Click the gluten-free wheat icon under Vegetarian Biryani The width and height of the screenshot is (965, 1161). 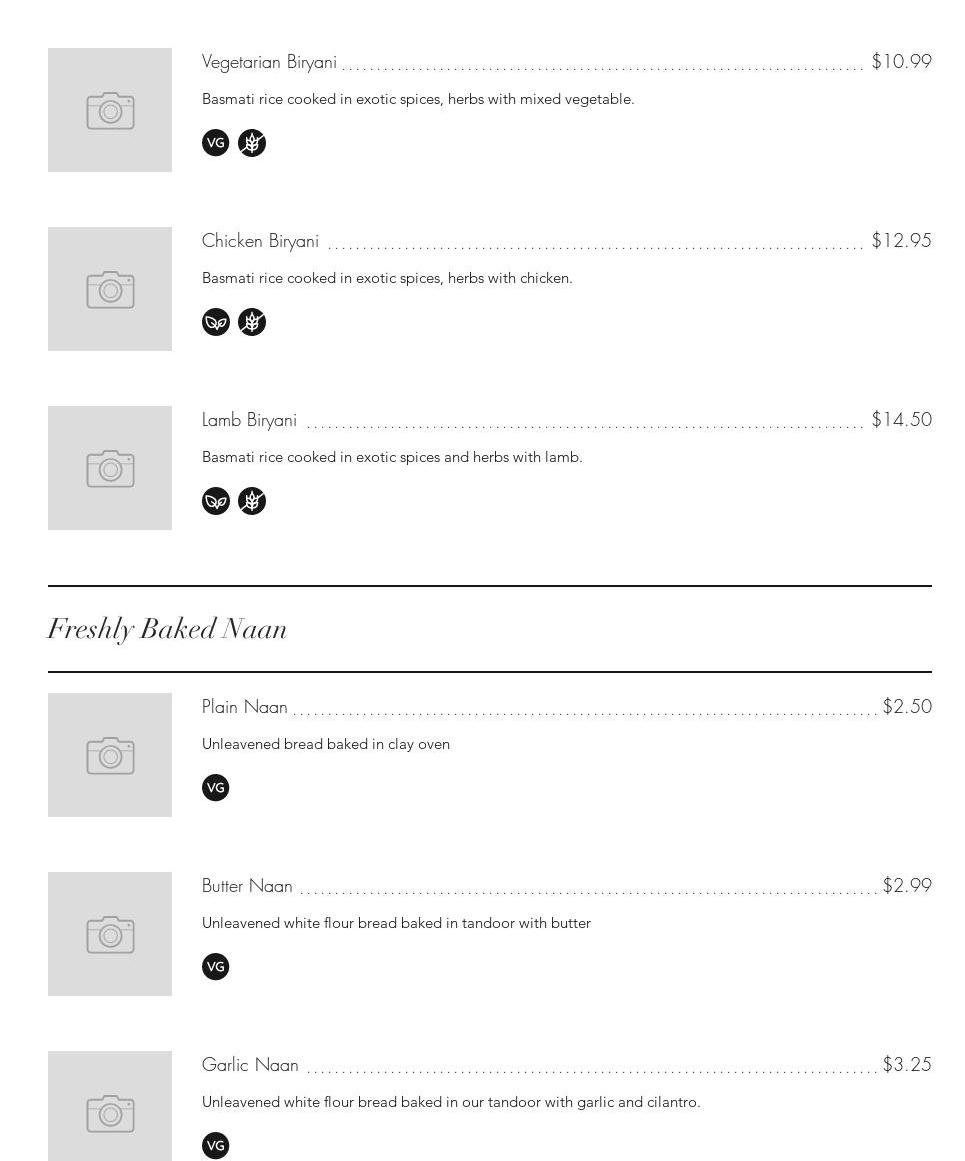[252, 143]
